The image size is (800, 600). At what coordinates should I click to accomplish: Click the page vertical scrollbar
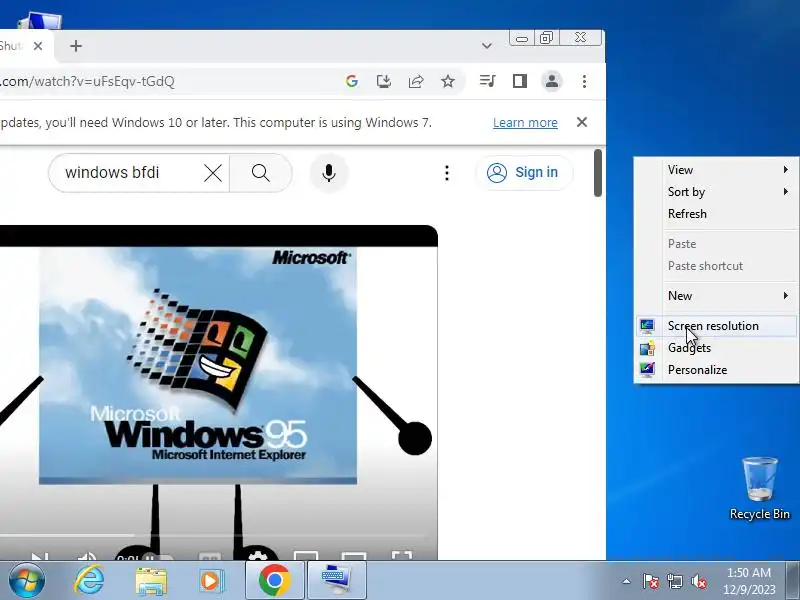point(598,173)
